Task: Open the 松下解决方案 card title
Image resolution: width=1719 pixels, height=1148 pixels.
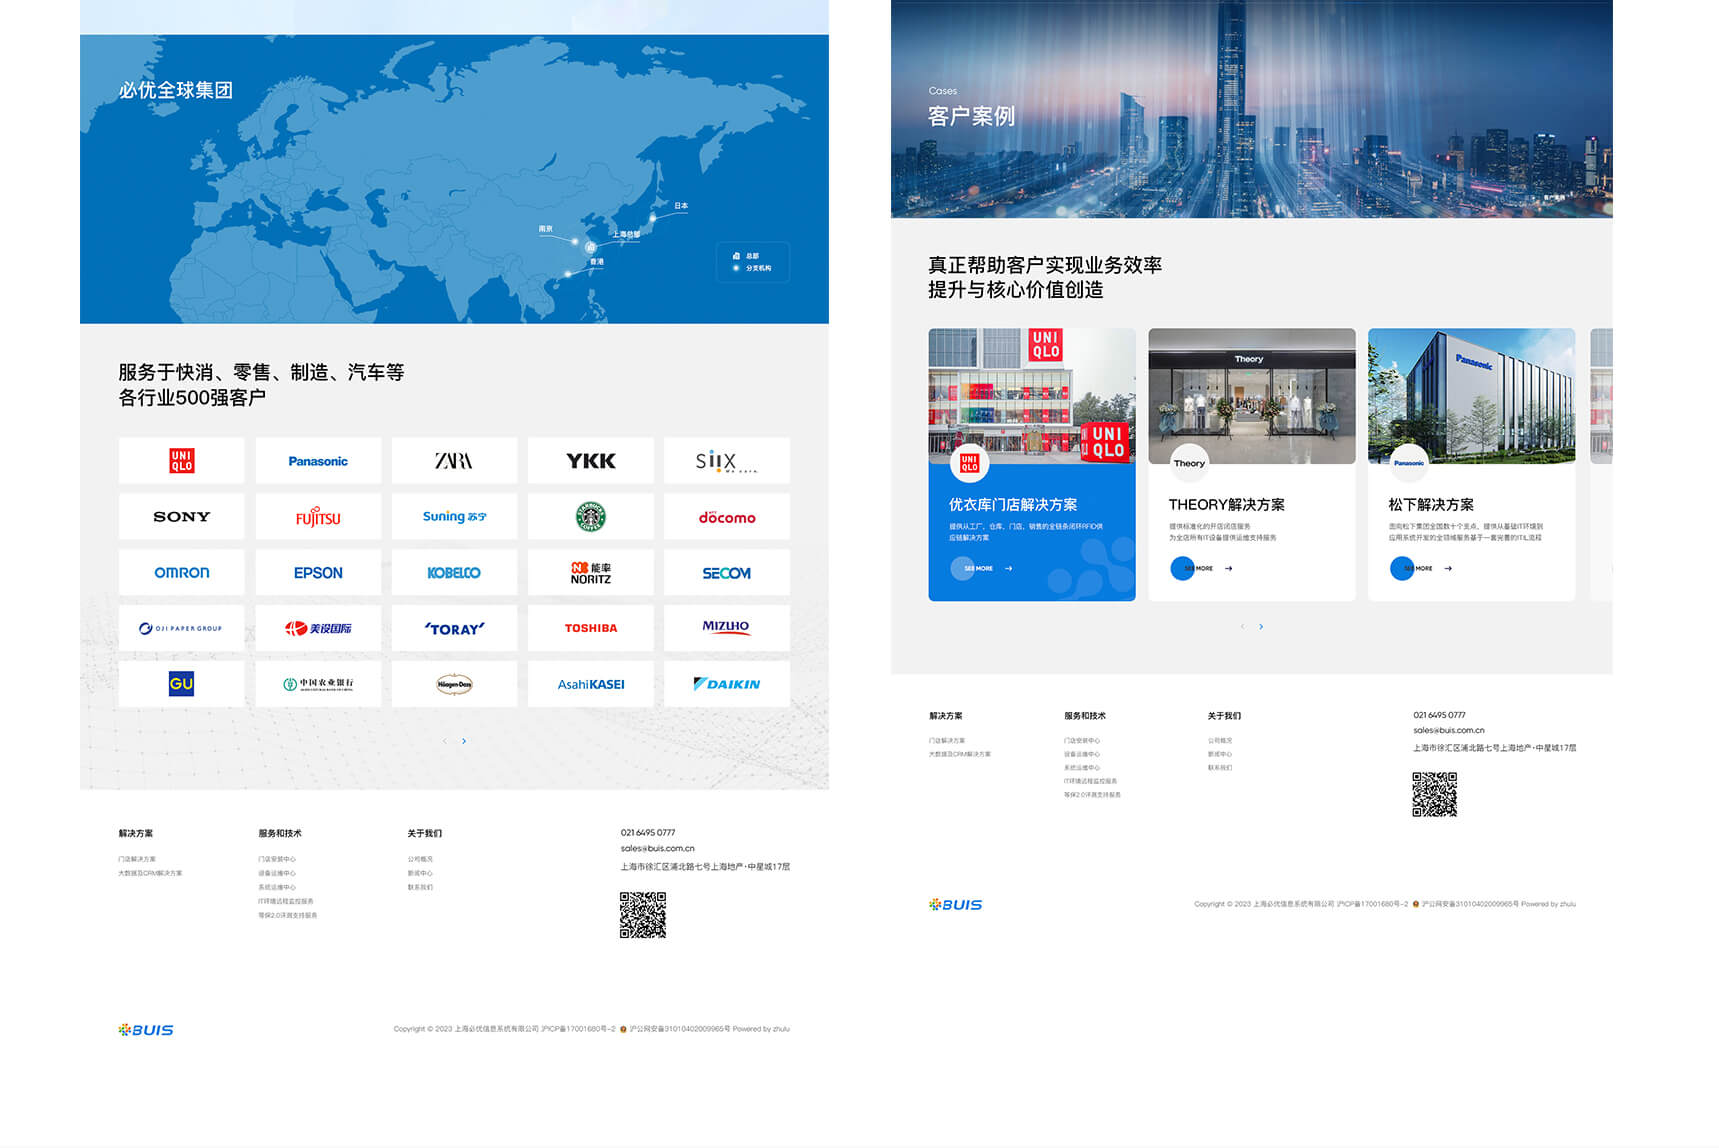Action: pos(1431,505)
